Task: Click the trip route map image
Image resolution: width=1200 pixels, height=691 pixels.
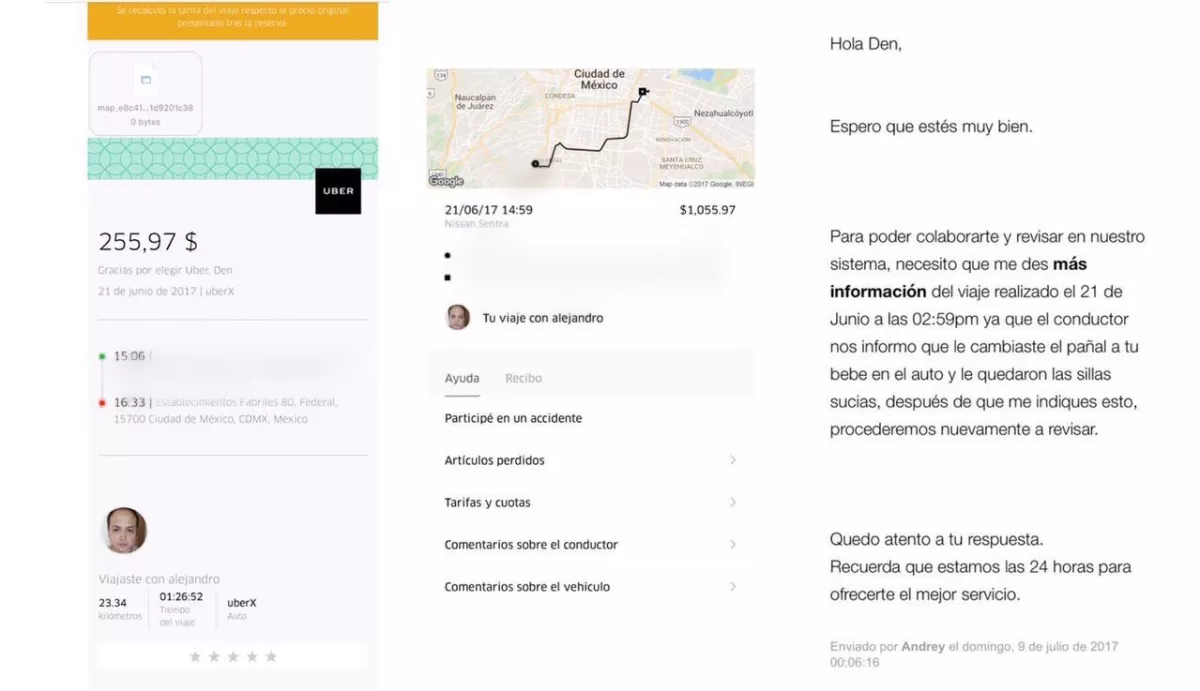Action: [590, 128]
